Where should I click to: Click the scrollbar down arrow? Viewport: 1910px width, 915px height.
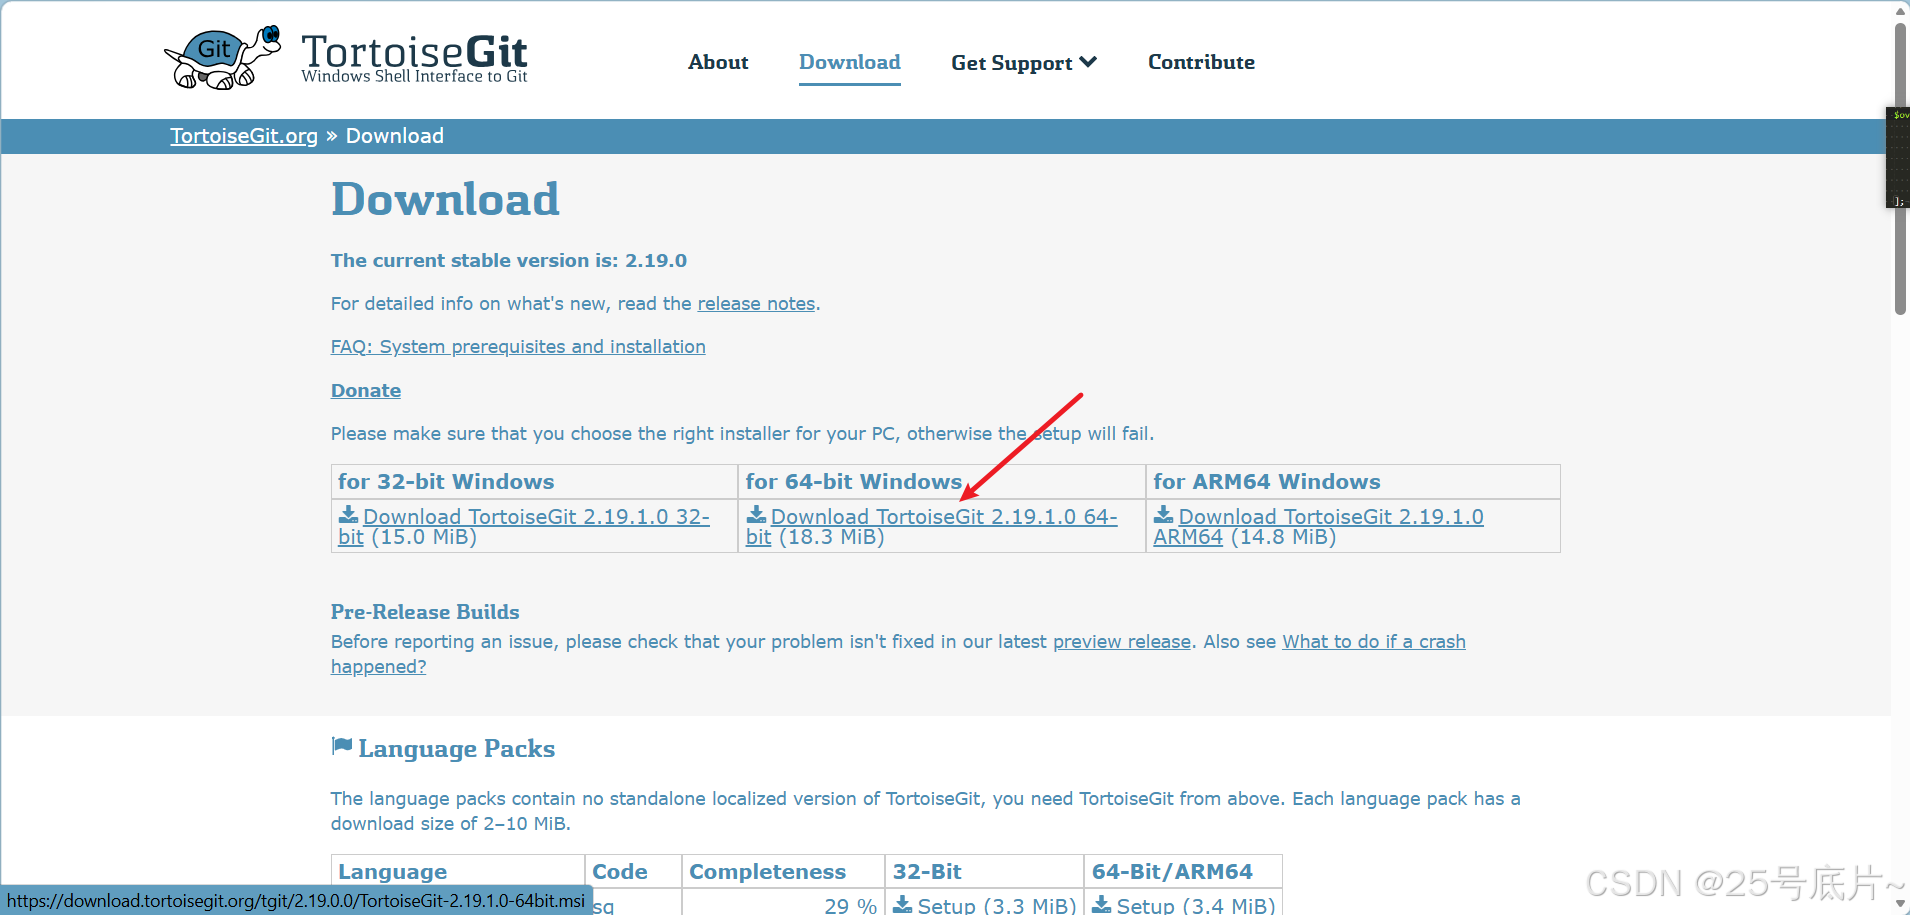(1900, 904)
